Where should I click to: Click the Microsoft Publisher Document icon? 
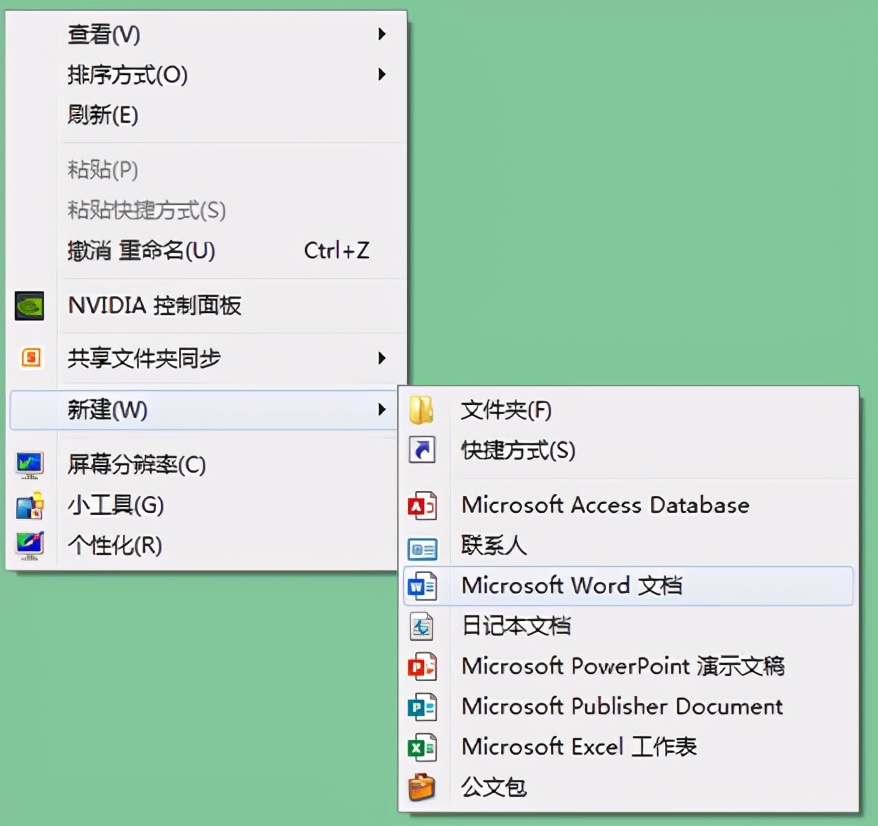coord(422,706)
